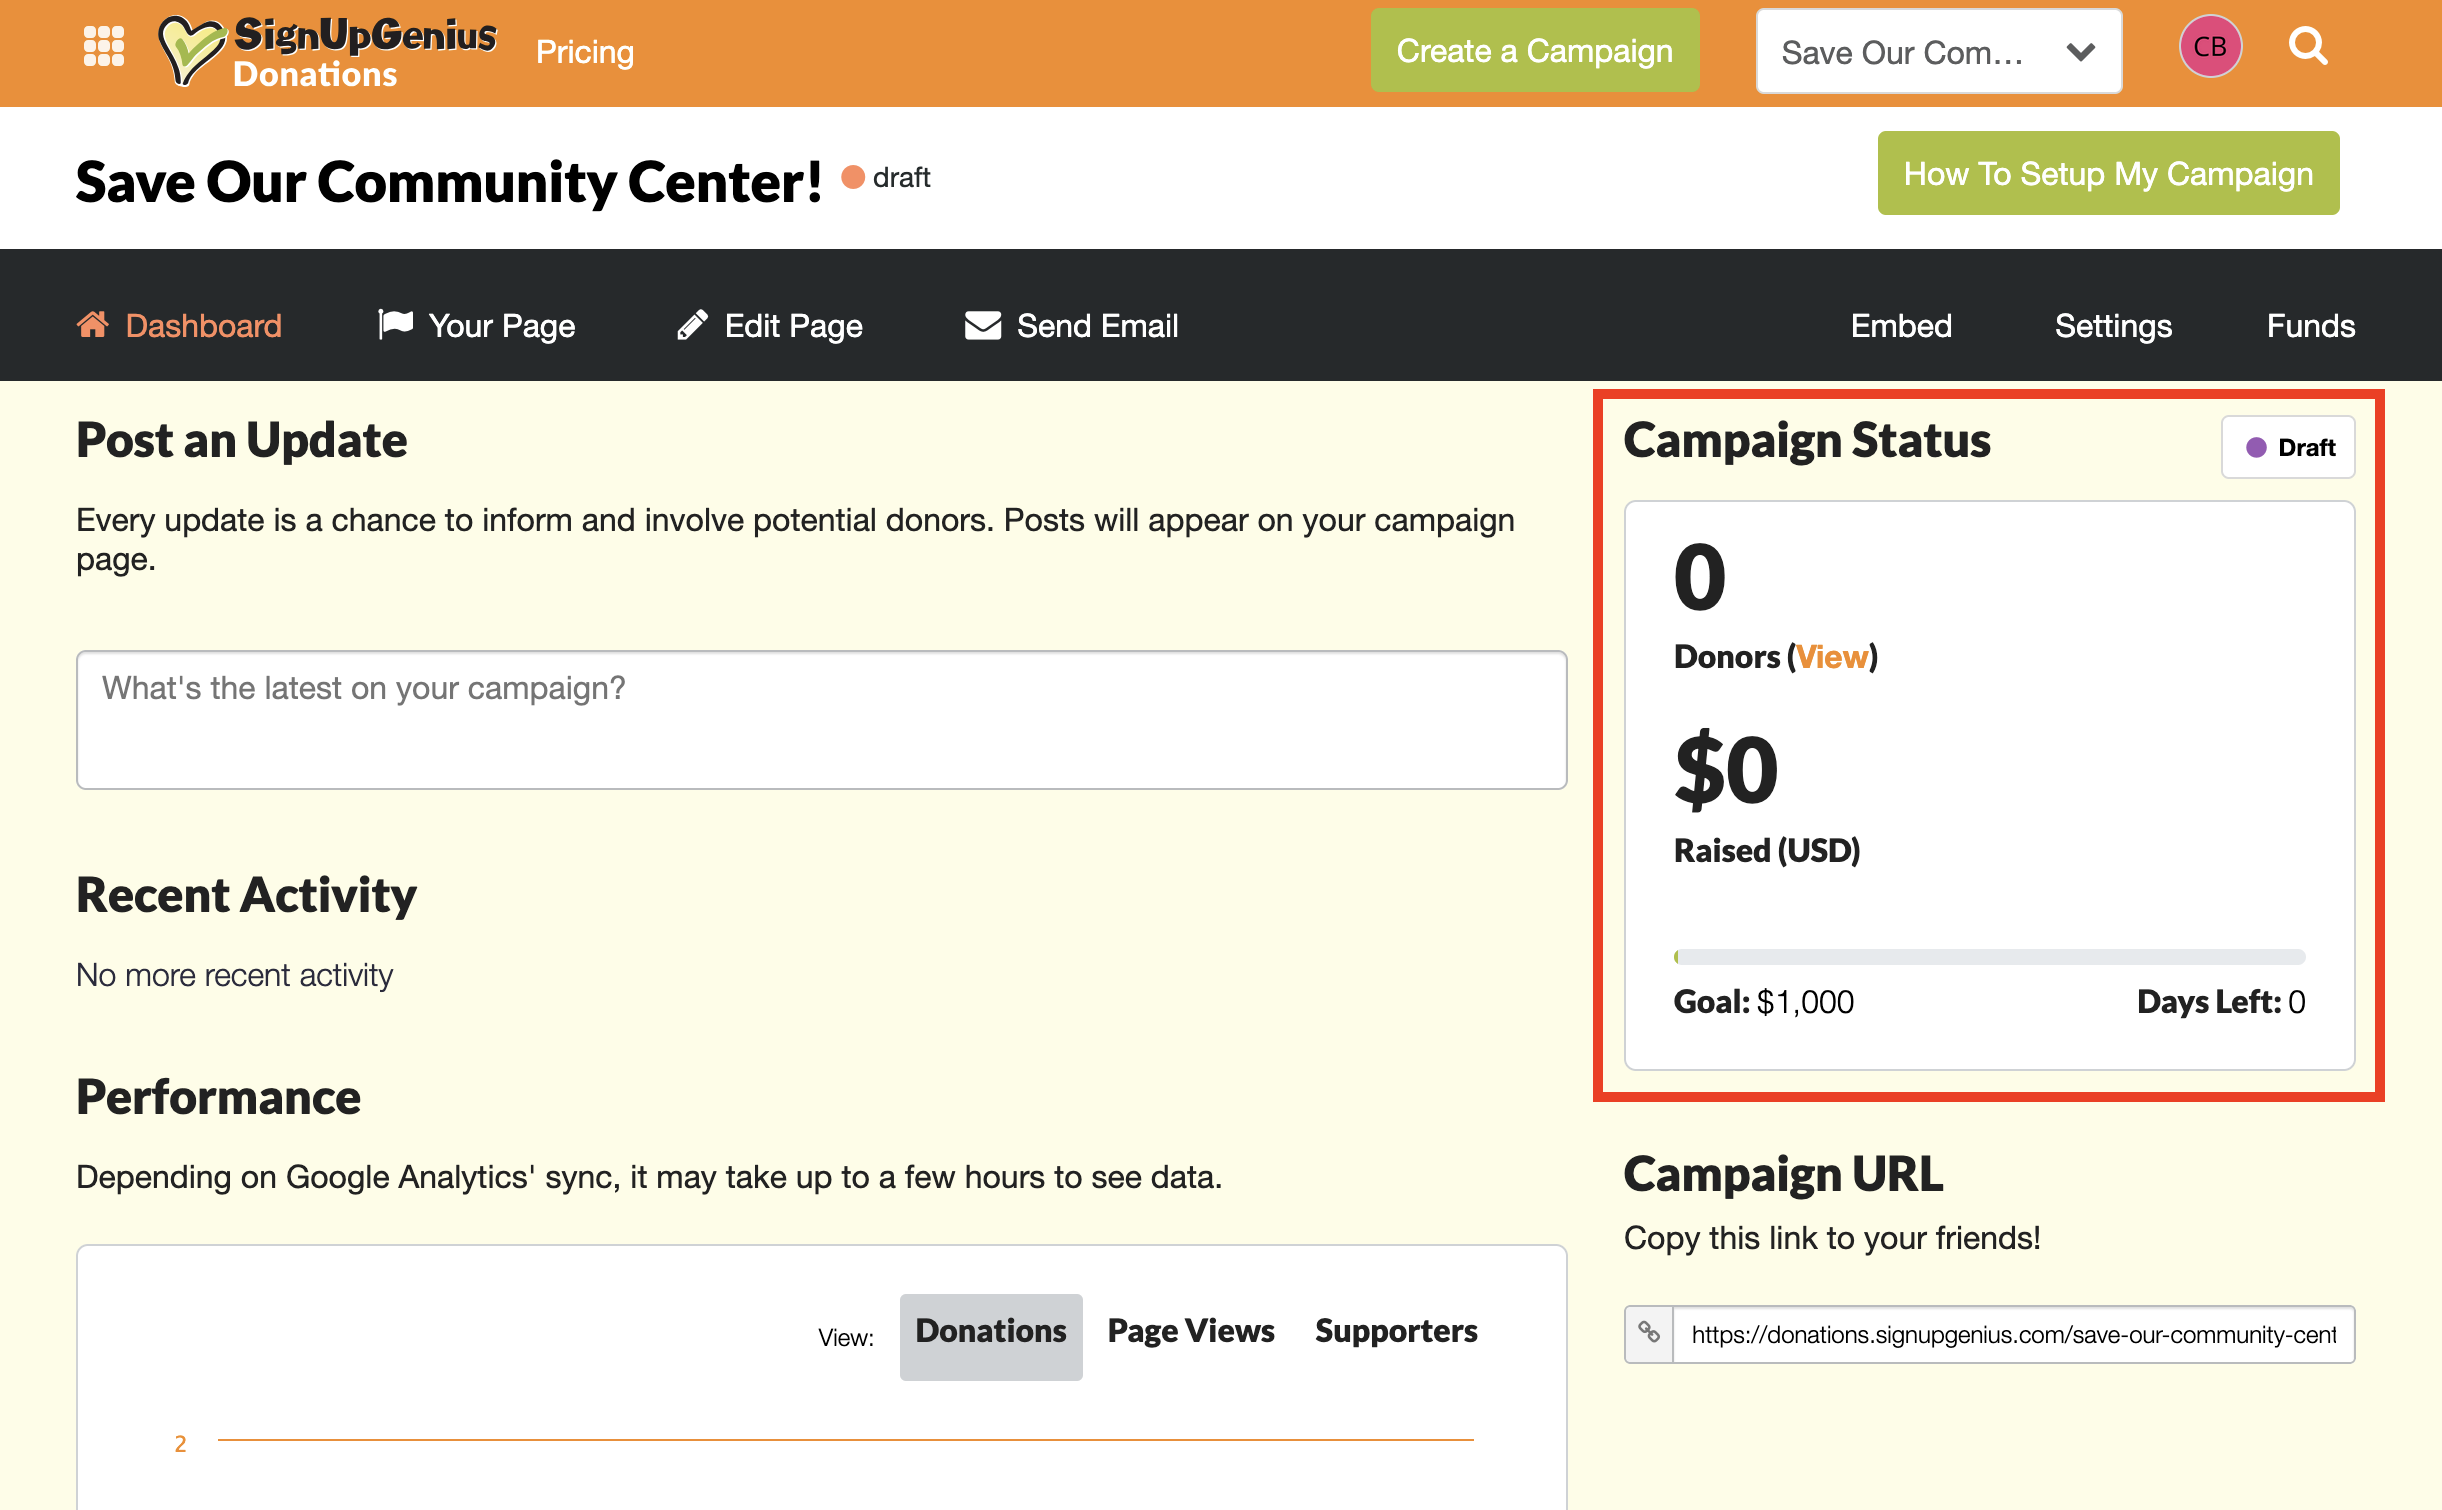Open the Settings tab
Viewport: 2442px width, 1510px height.
(x=2113, y=326)
